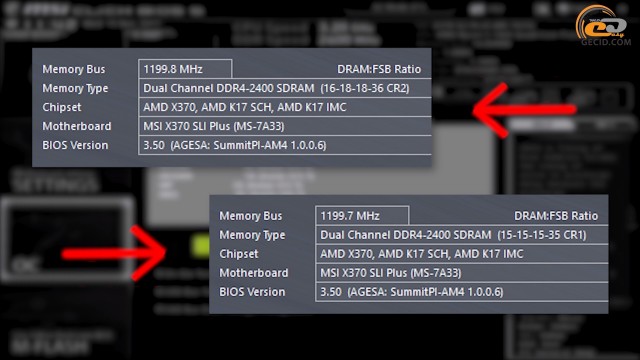Click the Memory Bus field showing 1199.8 MHz
Viewport: 640px width, 360px height.
coord(185,69)
